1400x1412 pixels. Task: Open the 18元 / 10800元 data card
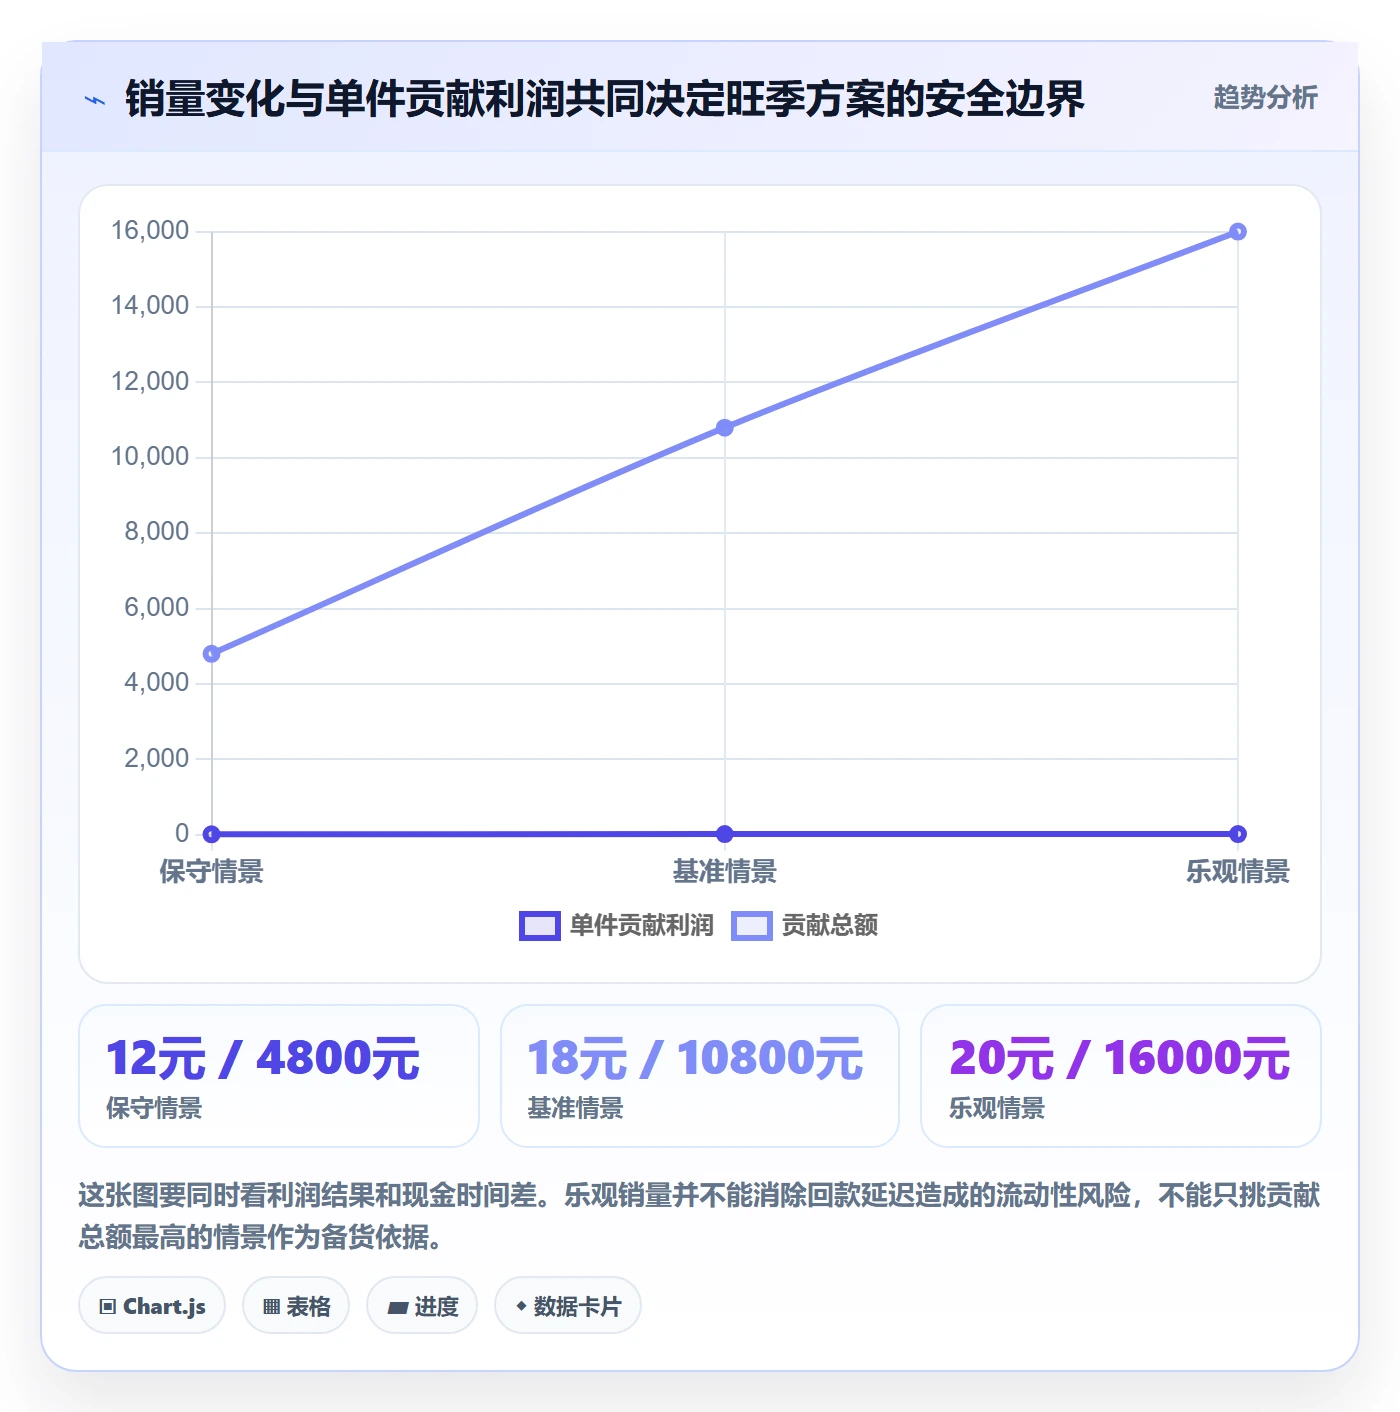(x=700, y=1076)
